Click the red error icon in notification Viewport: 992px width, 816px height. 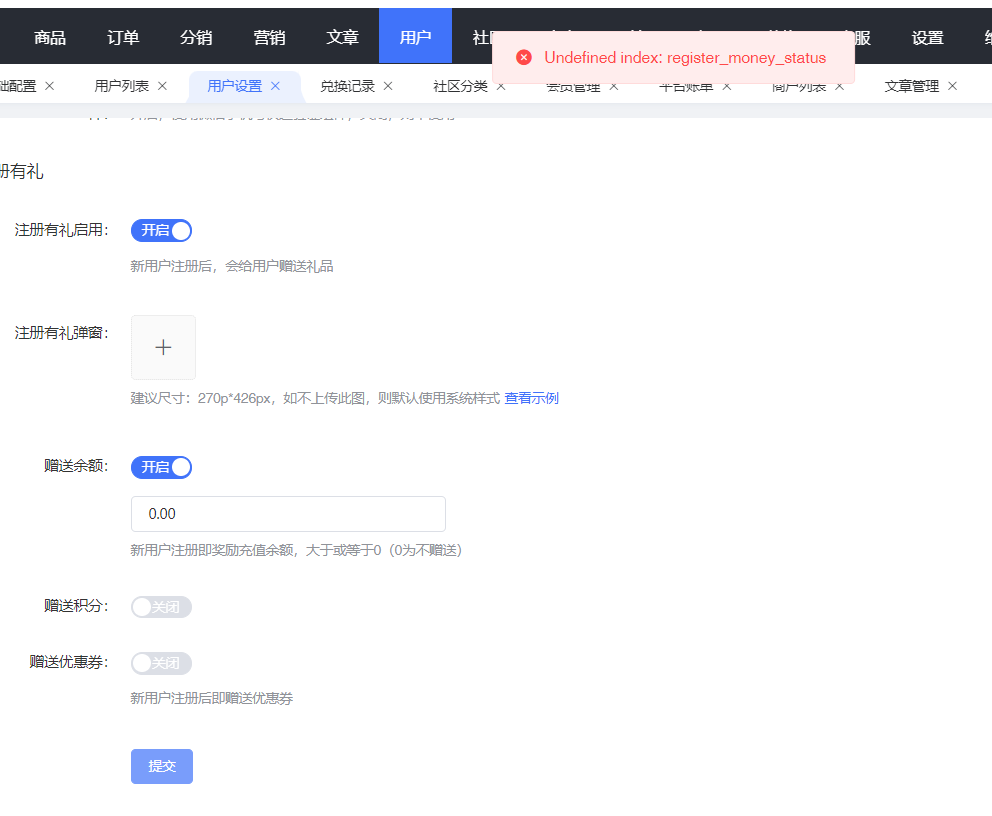coord(524,58)
